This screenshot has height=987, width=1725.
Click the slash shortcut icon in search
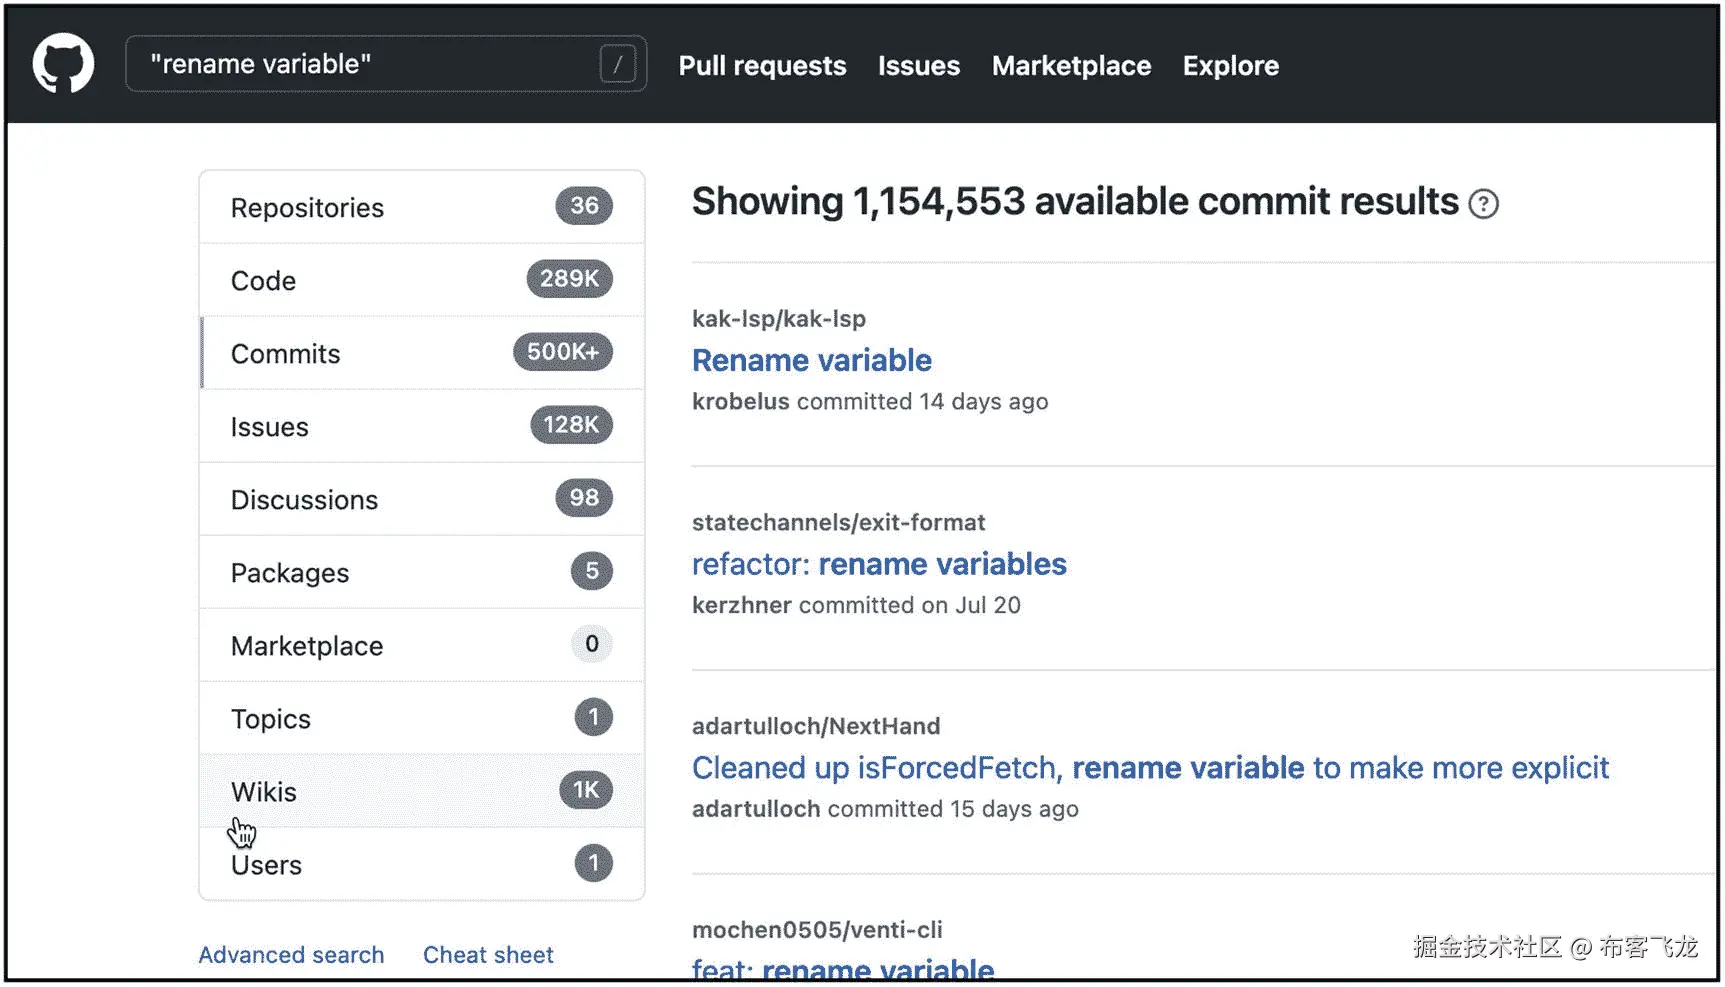point(618,65)
